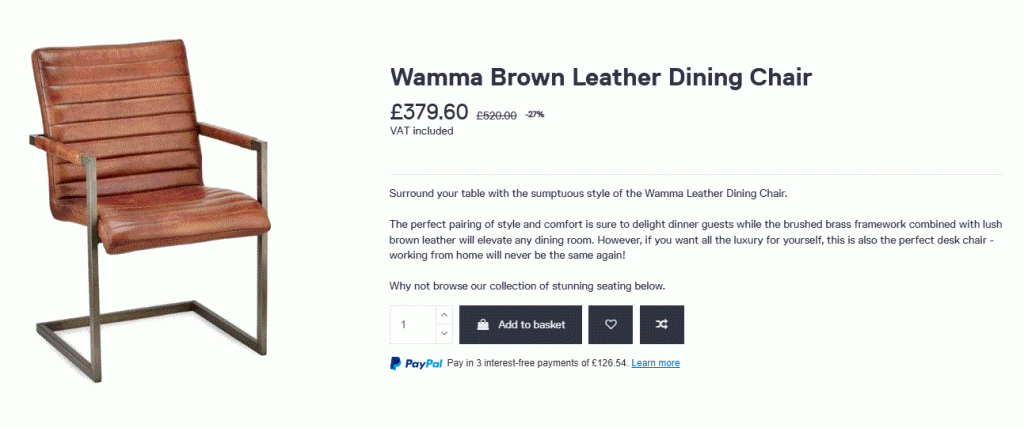Click the Pay in 3 interest-free payments message
This screenshot has height=428, width=1024.
(x=537, y=363)
